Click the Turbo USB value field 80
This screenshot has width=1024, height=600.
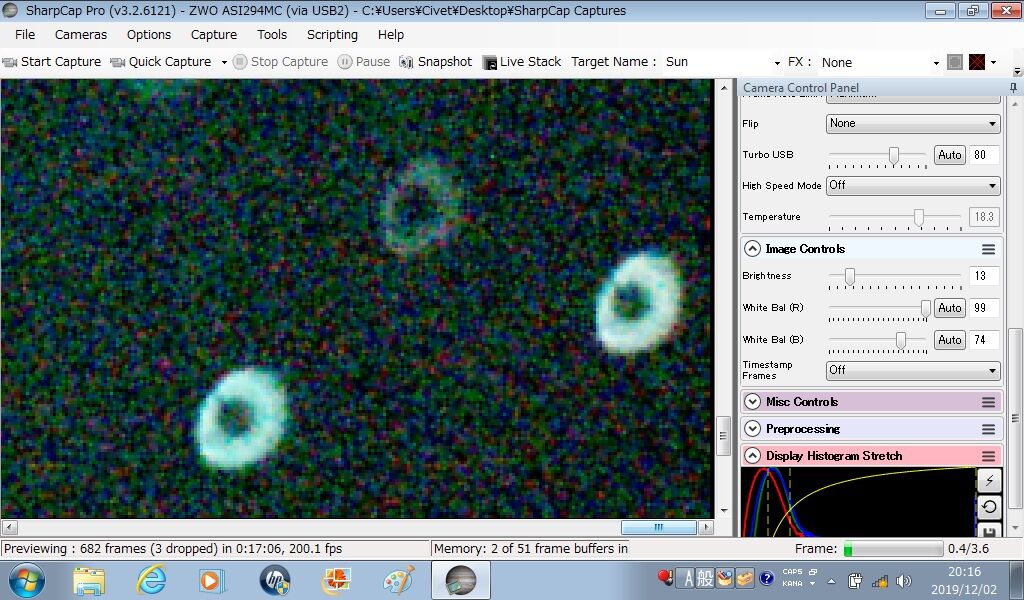coord(984,155)
